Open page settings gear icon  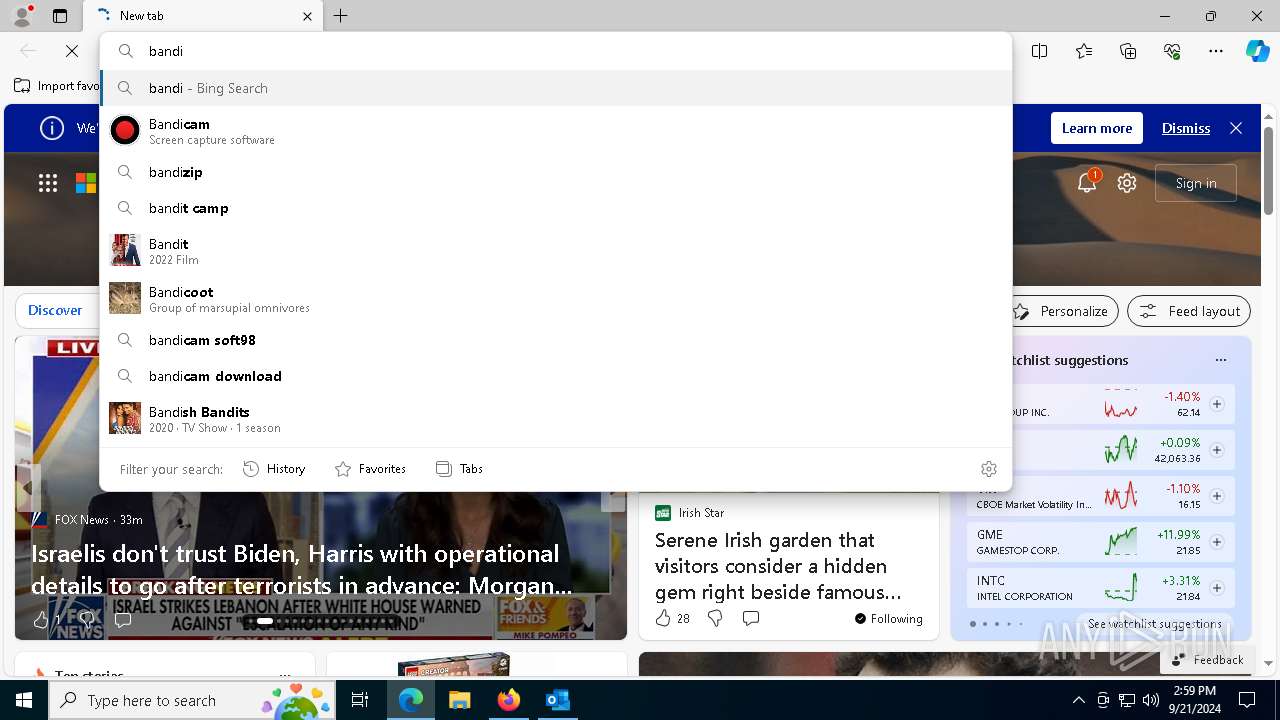click(x=1127, y=183)
